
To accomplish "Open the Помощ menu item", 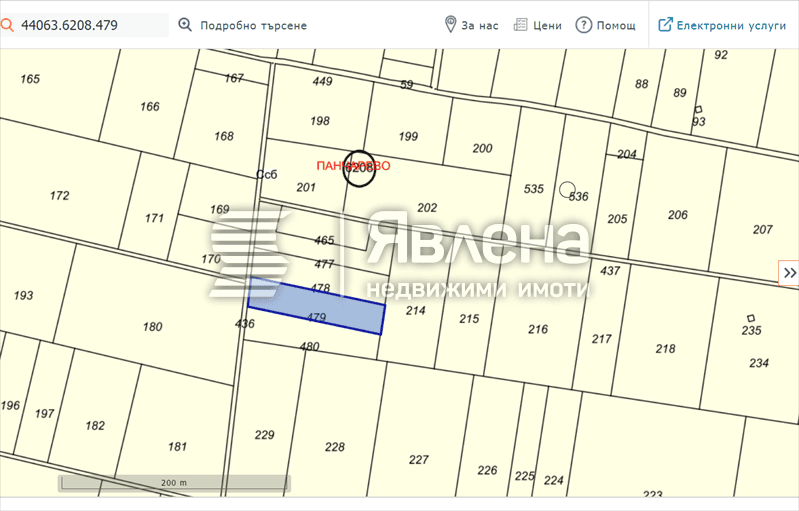I will click(x=616, y=25).
